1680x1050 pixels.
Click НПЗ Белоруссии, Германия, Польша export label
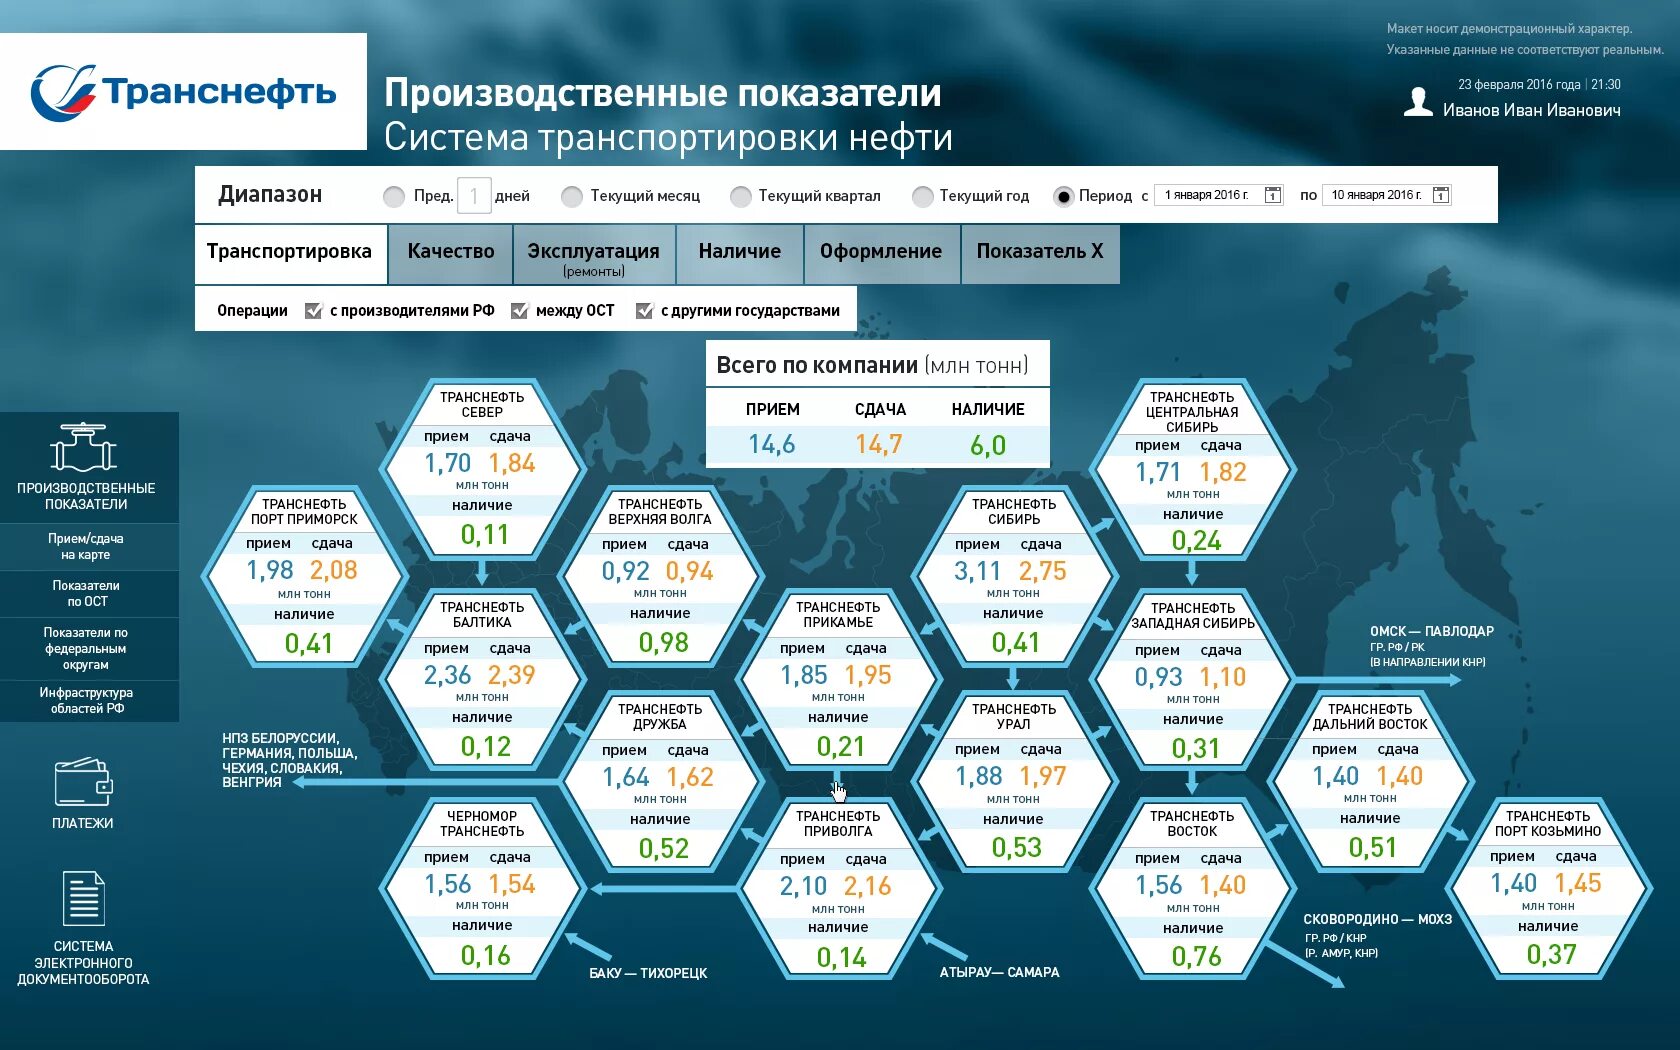[x=289, y=760]
